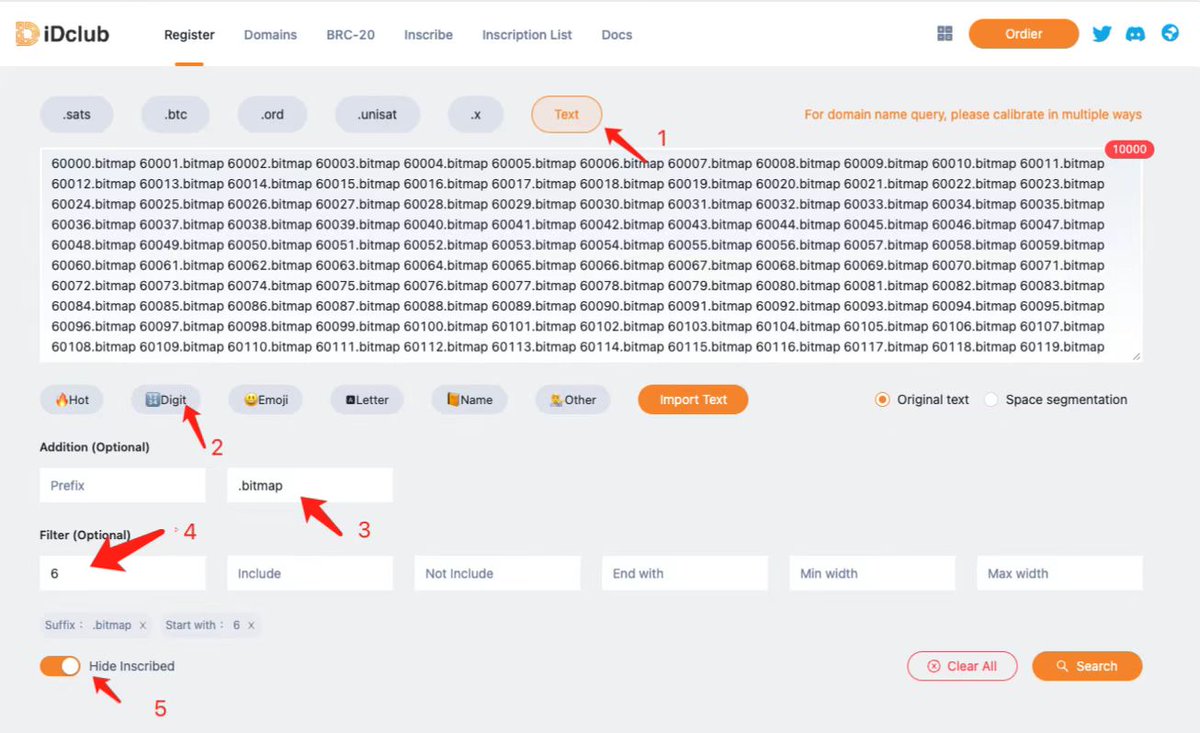Open the Domains tab

(x=270, y=34)
